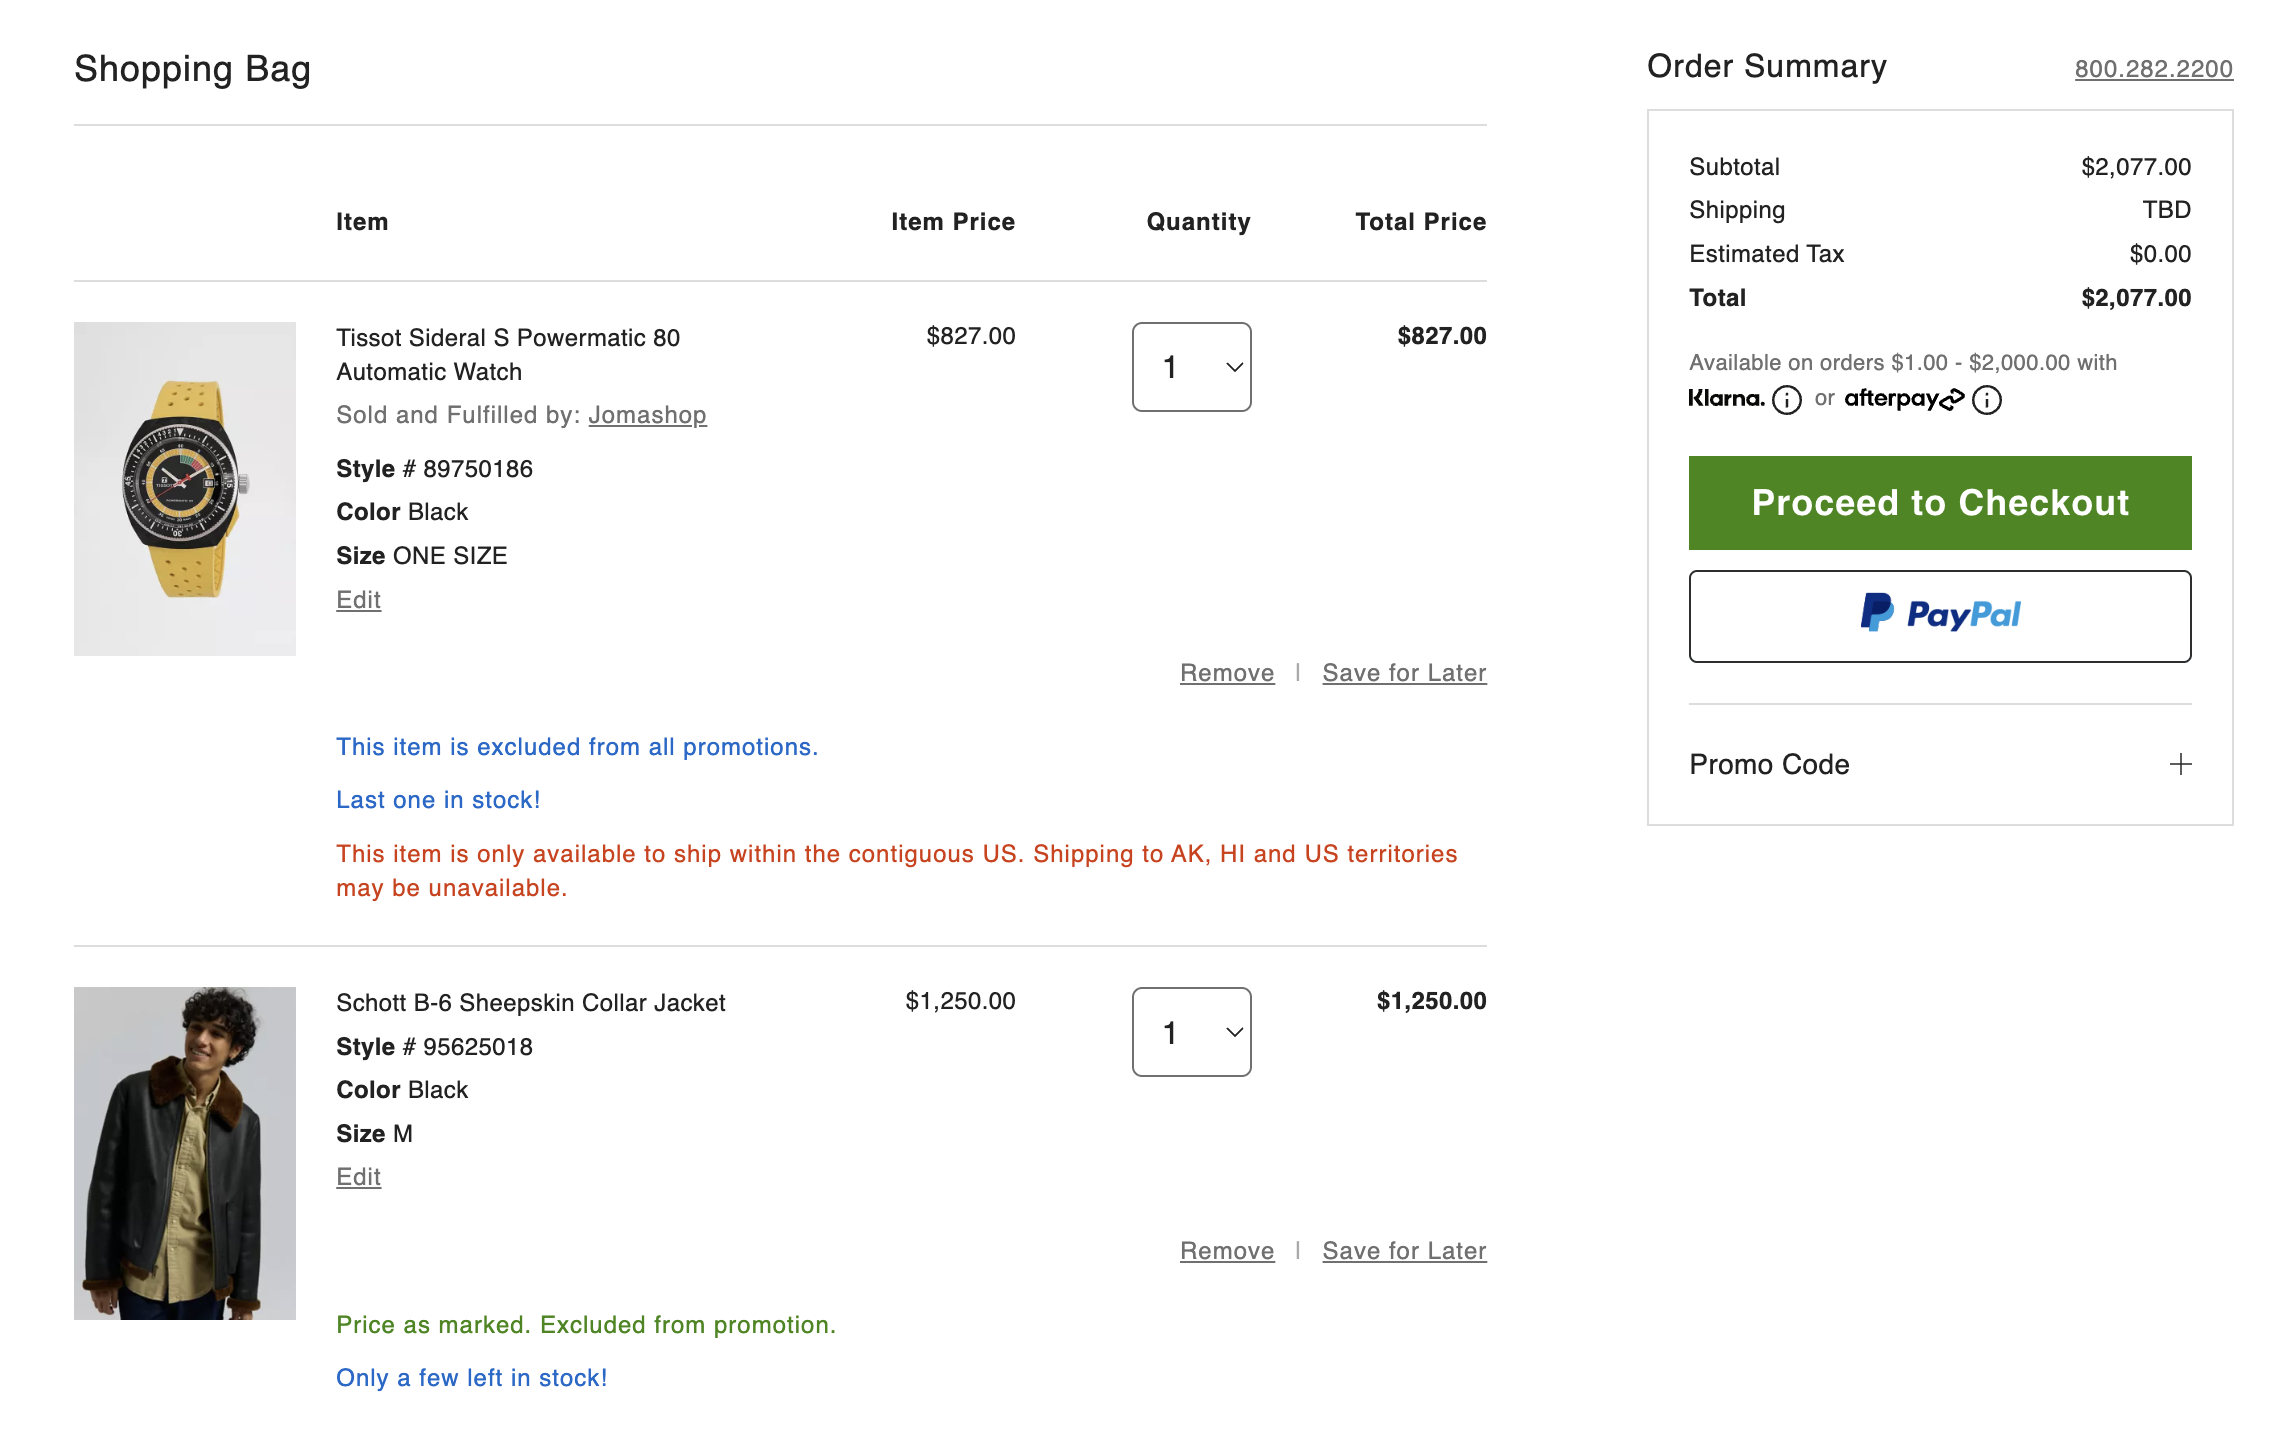Remove the Tissot watch from bag
This screenshot has width=2276, height=1434.
(1226, 673)
